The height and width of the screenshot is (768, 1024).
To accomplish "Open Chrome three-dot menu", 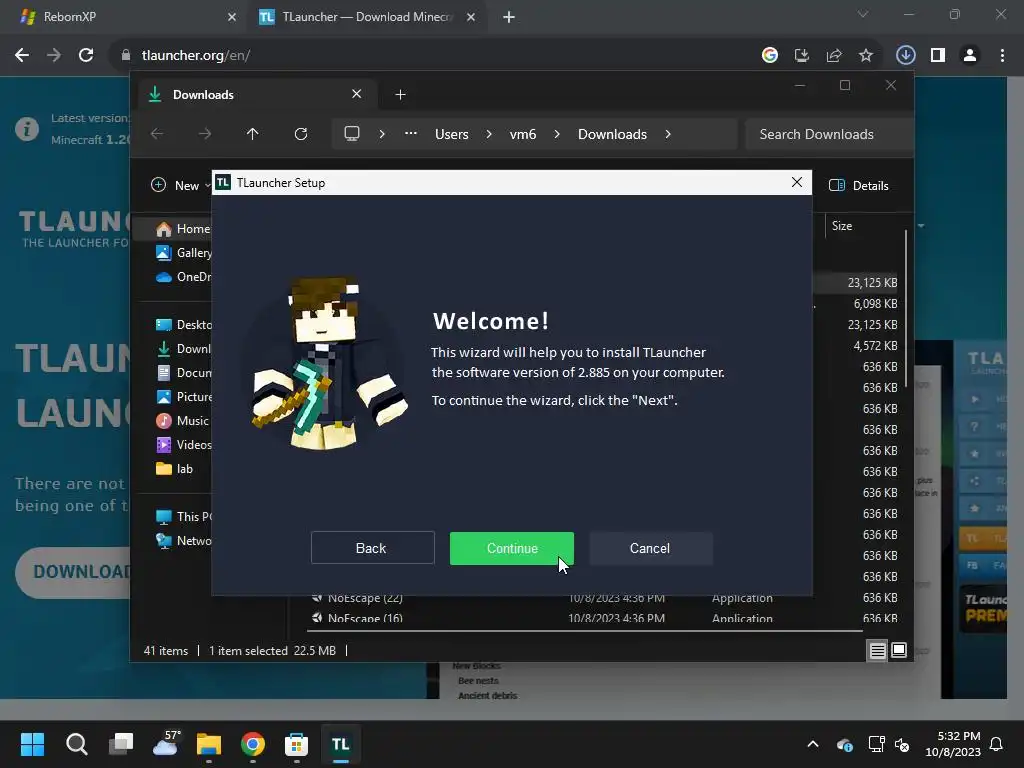I will click(x=1002, y=56).
